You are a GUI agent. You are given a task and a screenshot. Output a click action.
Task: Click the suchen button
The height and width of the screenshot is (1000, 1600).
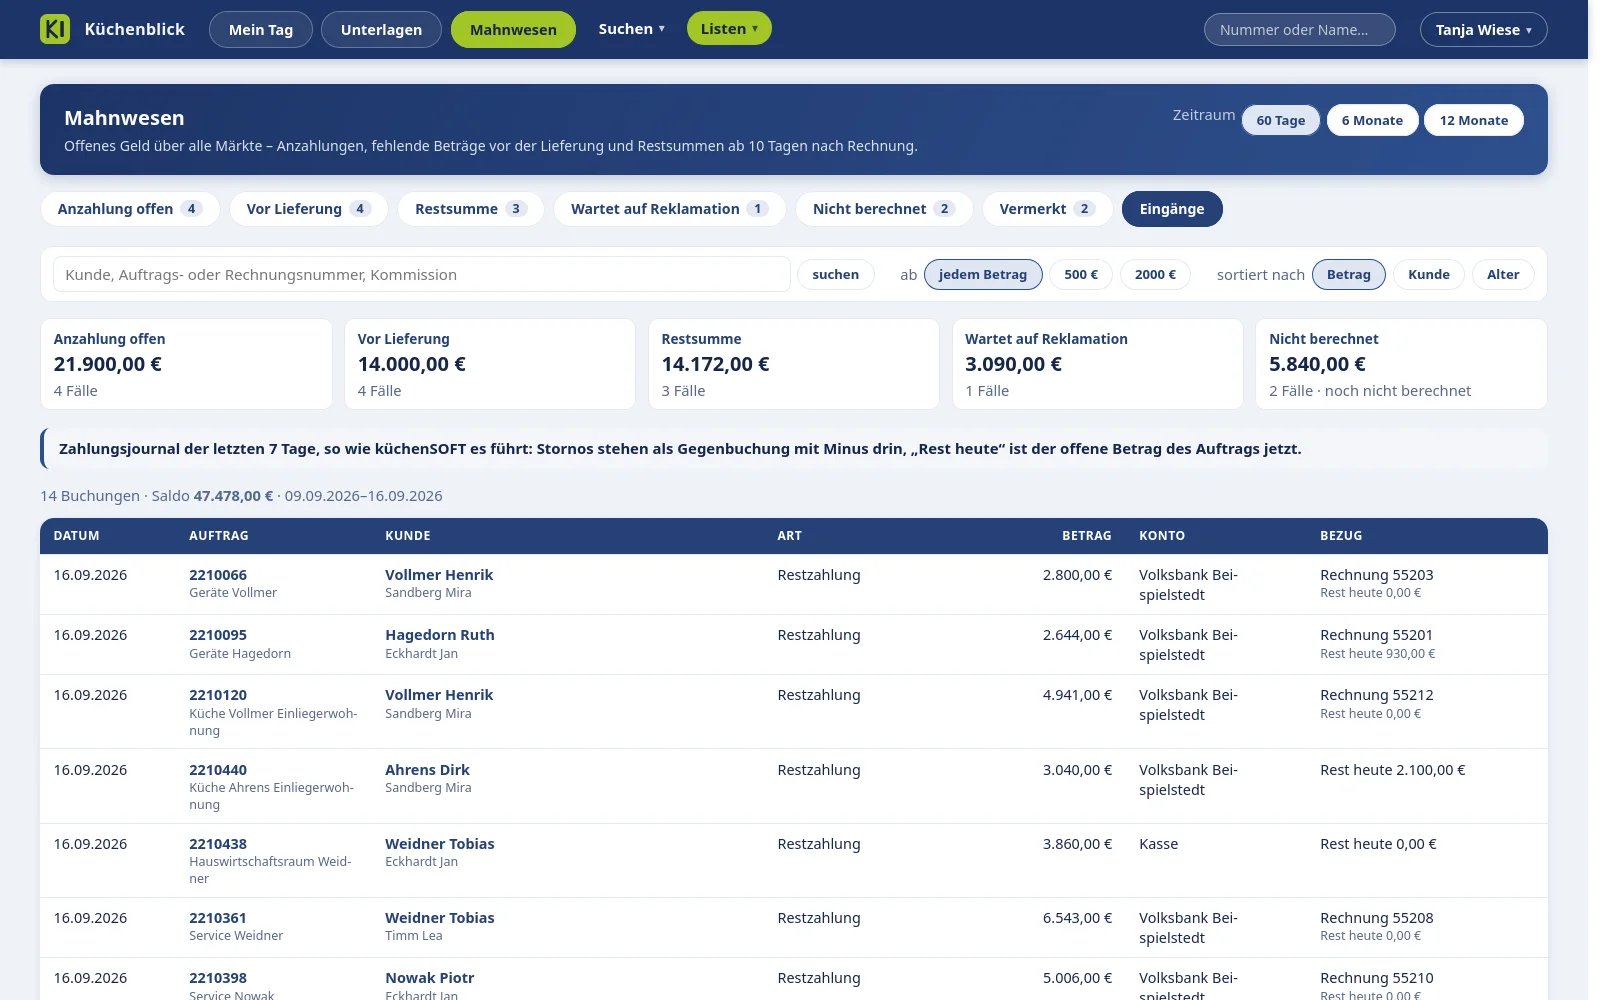(836, 274)
